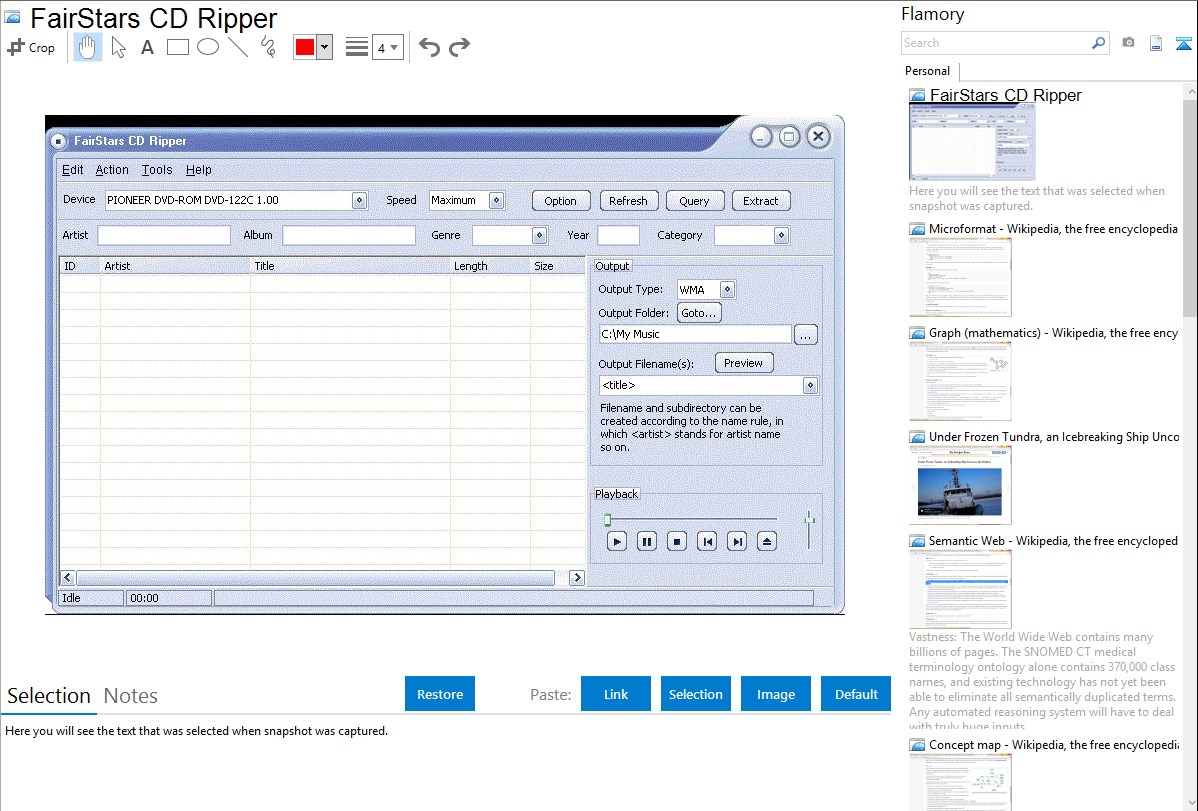Screen dimensions: 1198x811
Task: Click the Album input field
Action: (349, 235)
